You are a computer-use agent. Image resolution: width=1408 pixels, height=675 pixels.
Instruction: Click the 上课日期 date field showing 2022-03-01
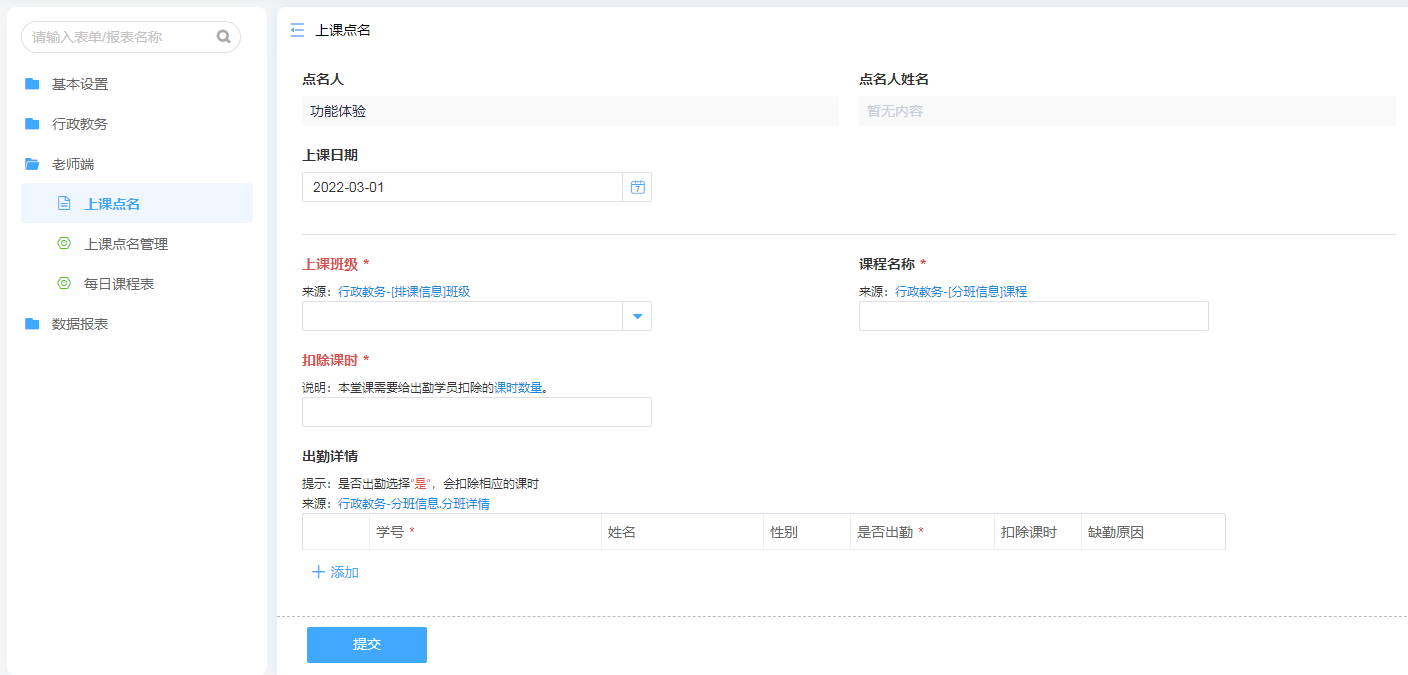point(461,187)
